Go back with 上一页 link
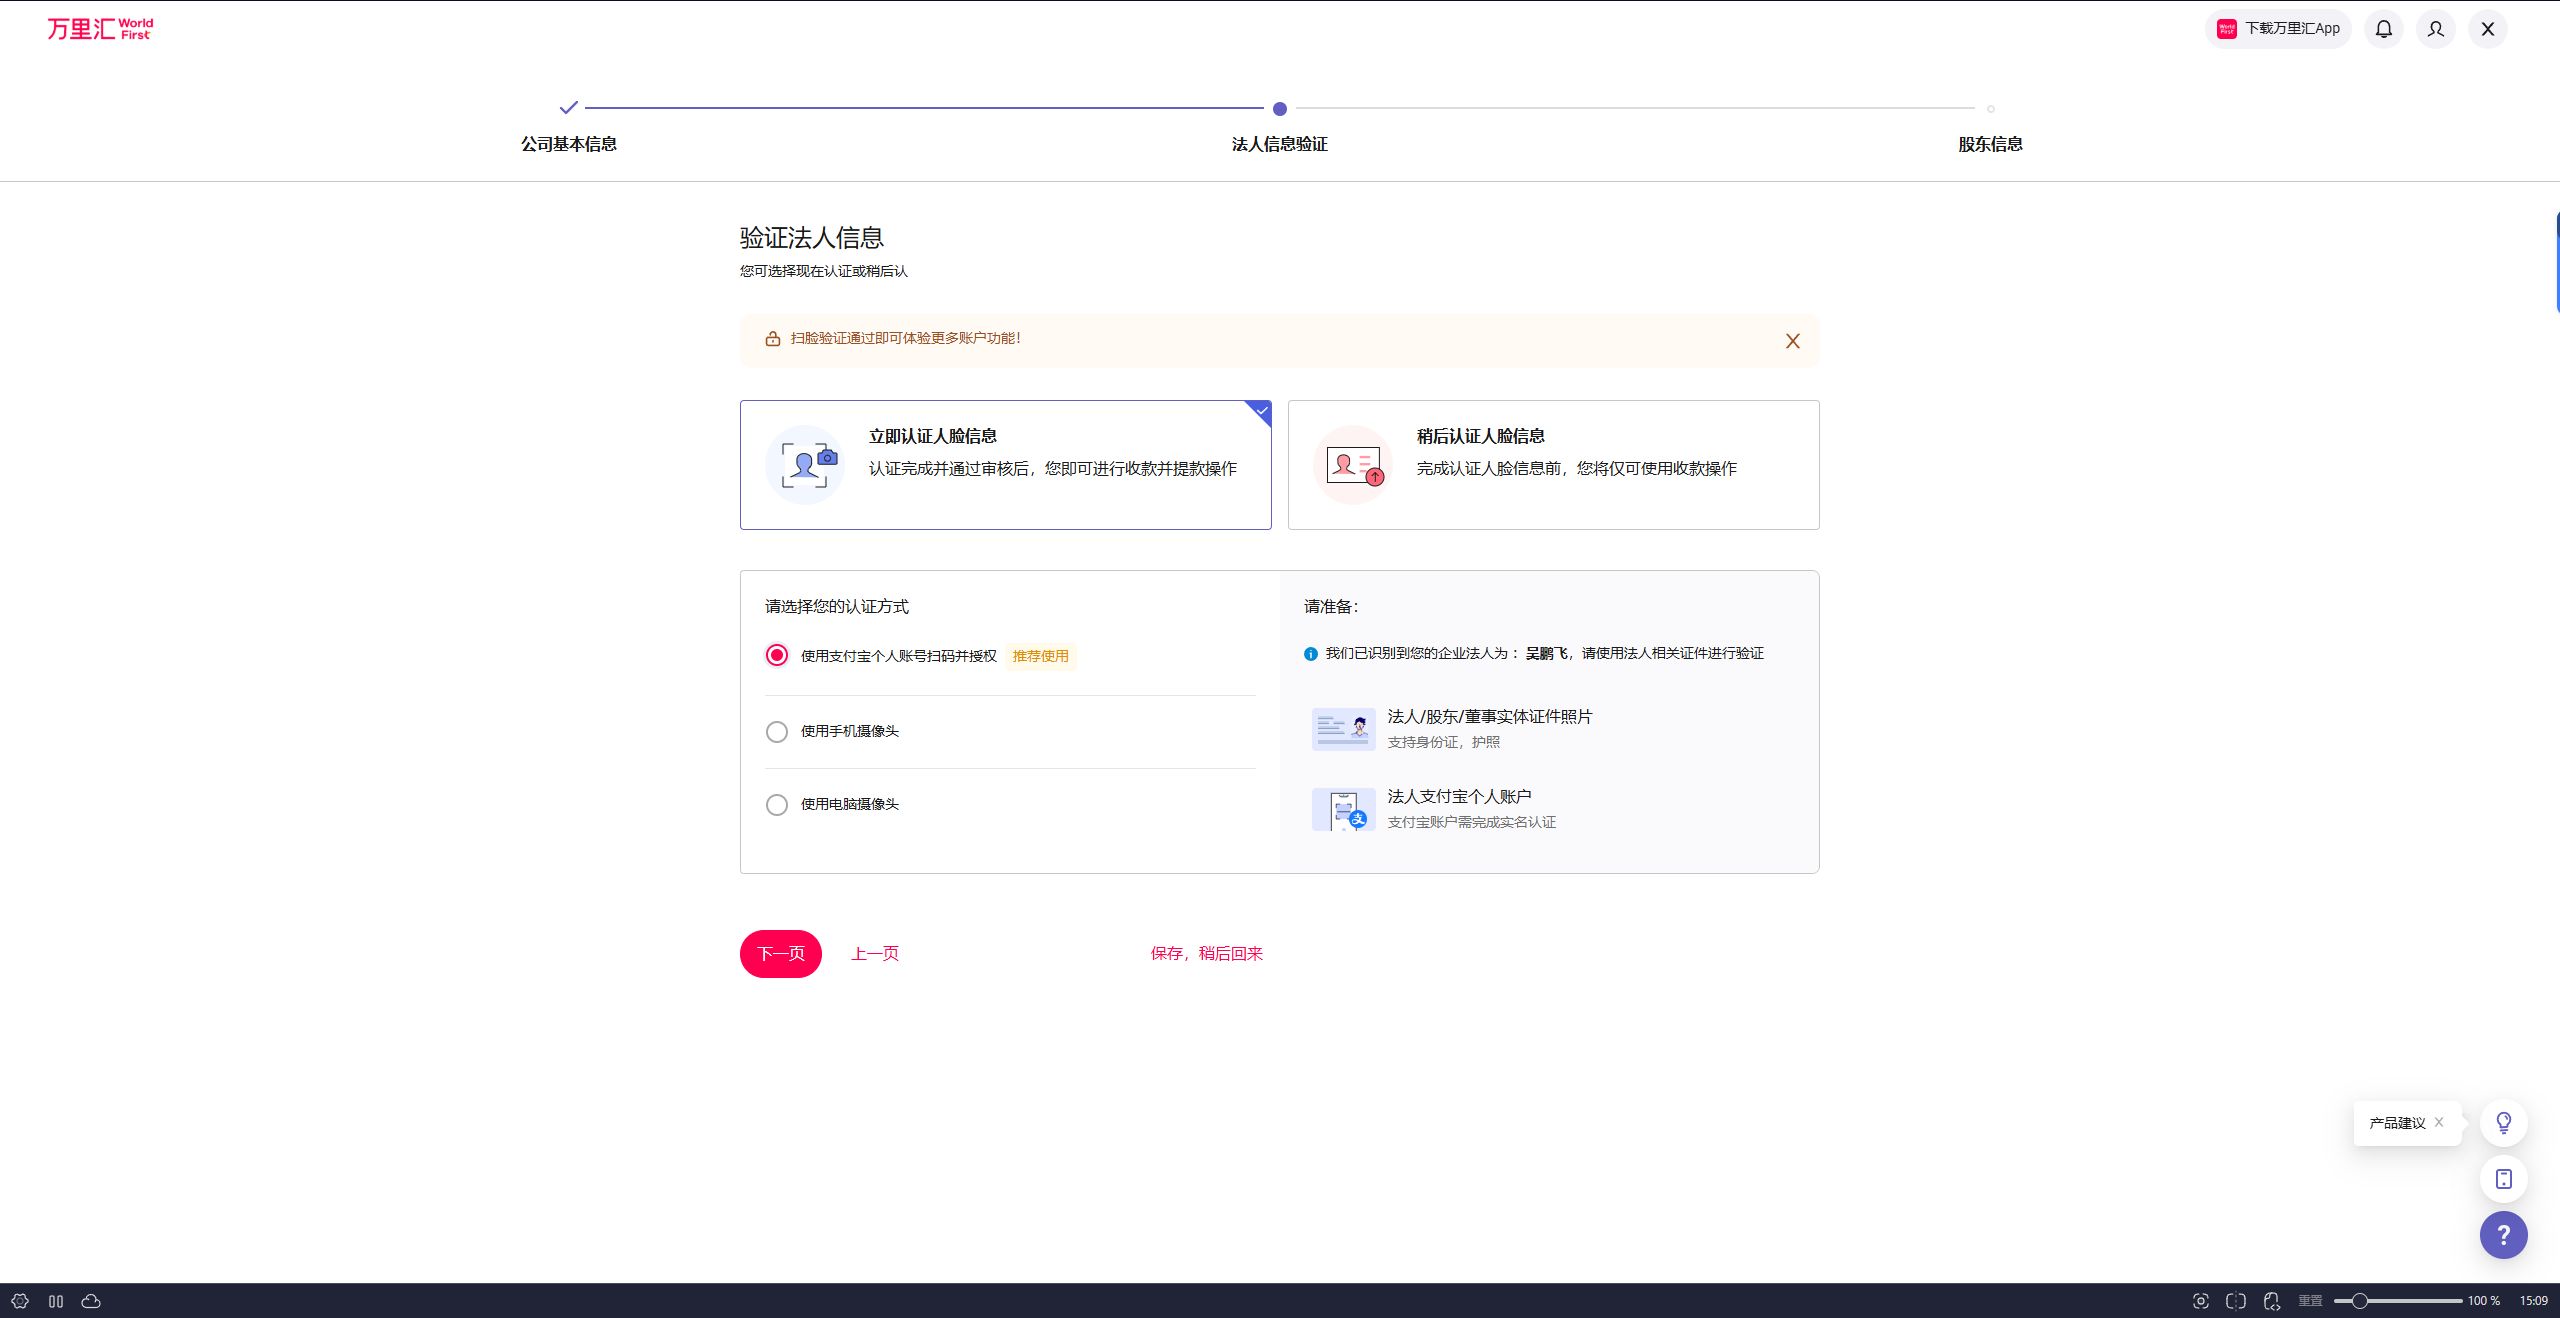The height and width of the screenshot is (1318, 2560). [875, 954]
